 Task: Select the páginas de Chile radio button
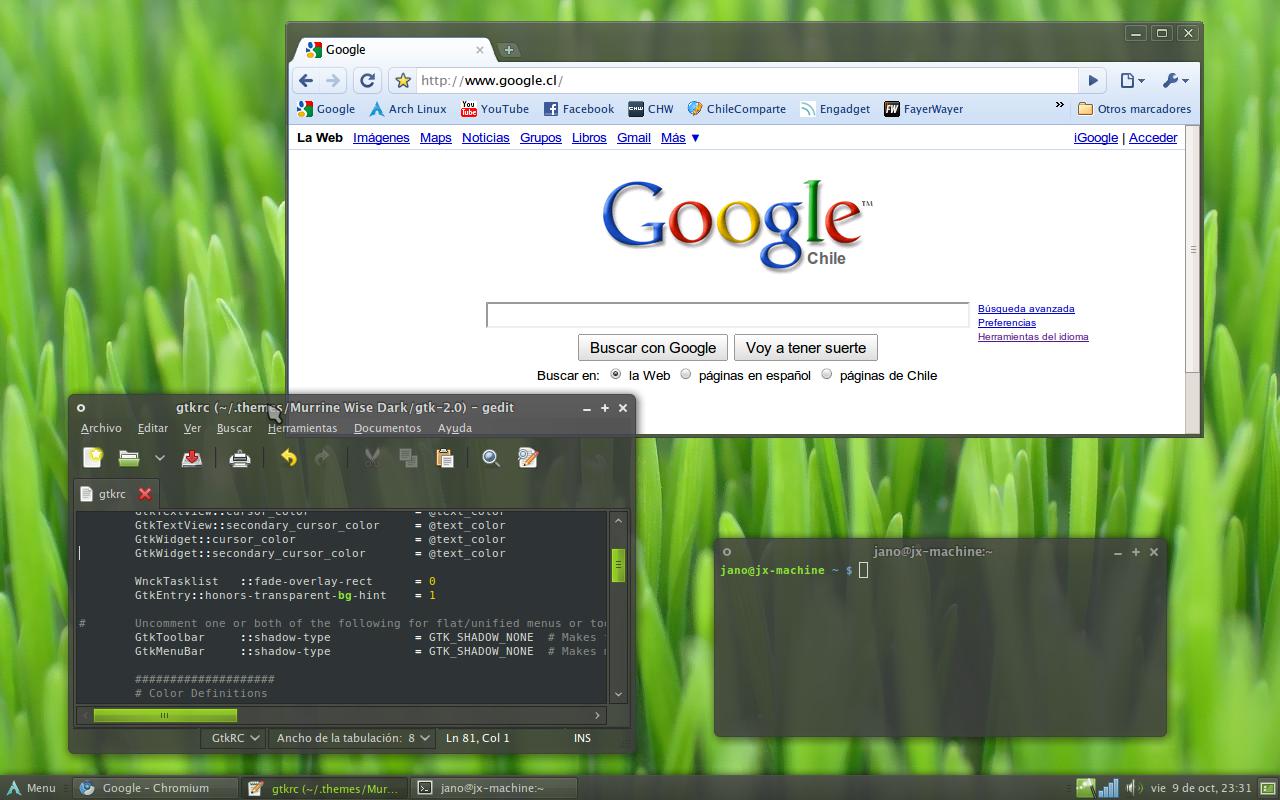point(827,374)
